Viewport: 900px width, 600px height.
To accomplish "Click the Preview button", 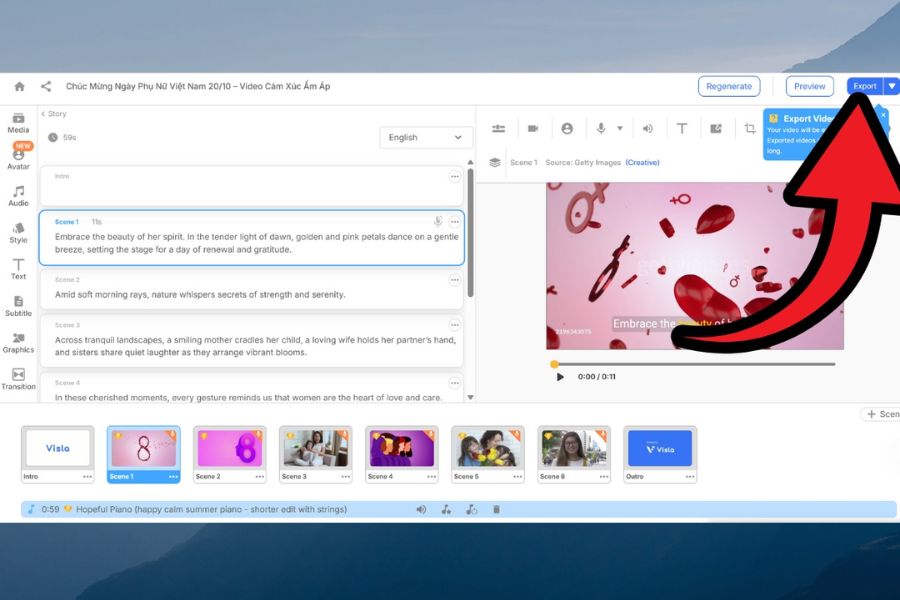I will coord(809,87).
